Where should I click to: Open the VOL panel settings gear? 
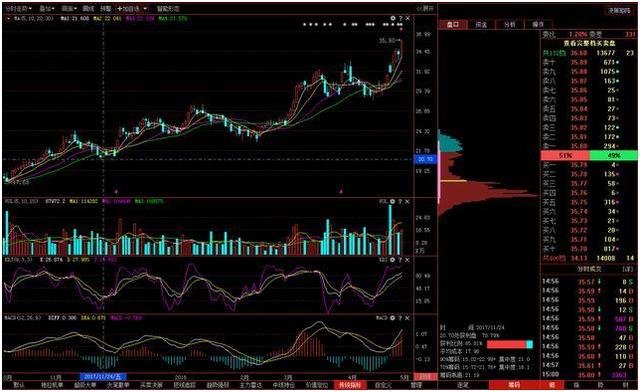pos(393,202)
